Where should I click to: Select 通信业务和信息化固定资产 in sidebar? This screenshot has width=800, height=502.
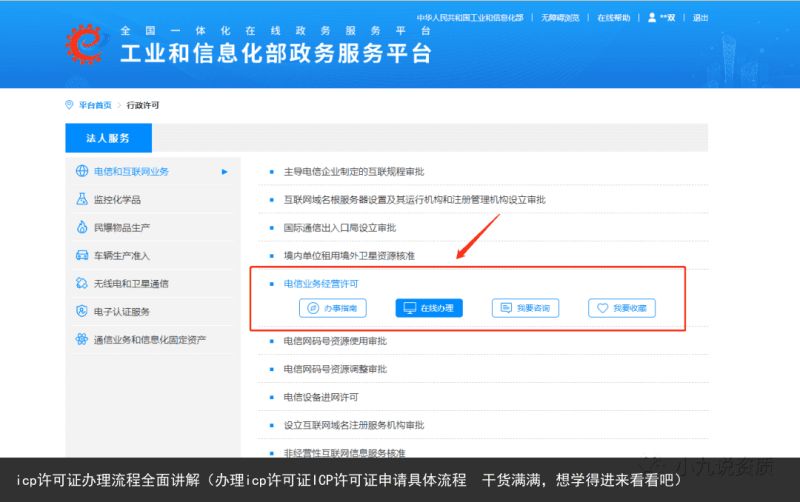click(x=150, y=340)
